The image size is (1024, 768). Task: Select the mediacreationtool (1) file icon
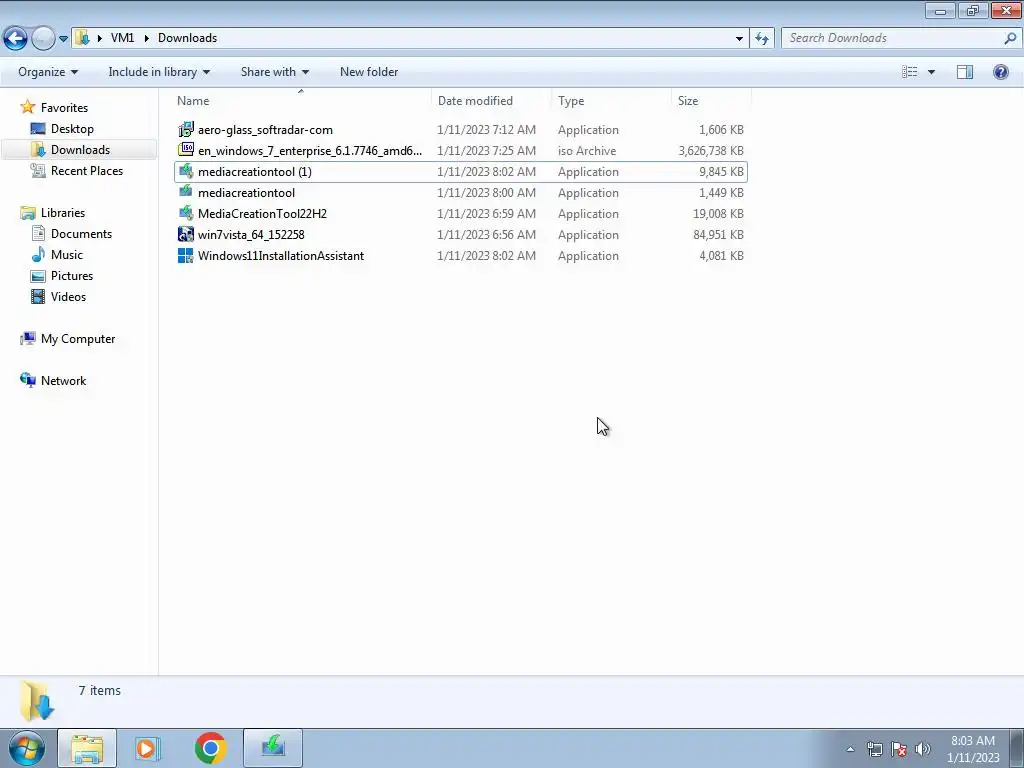coord(186,171)
